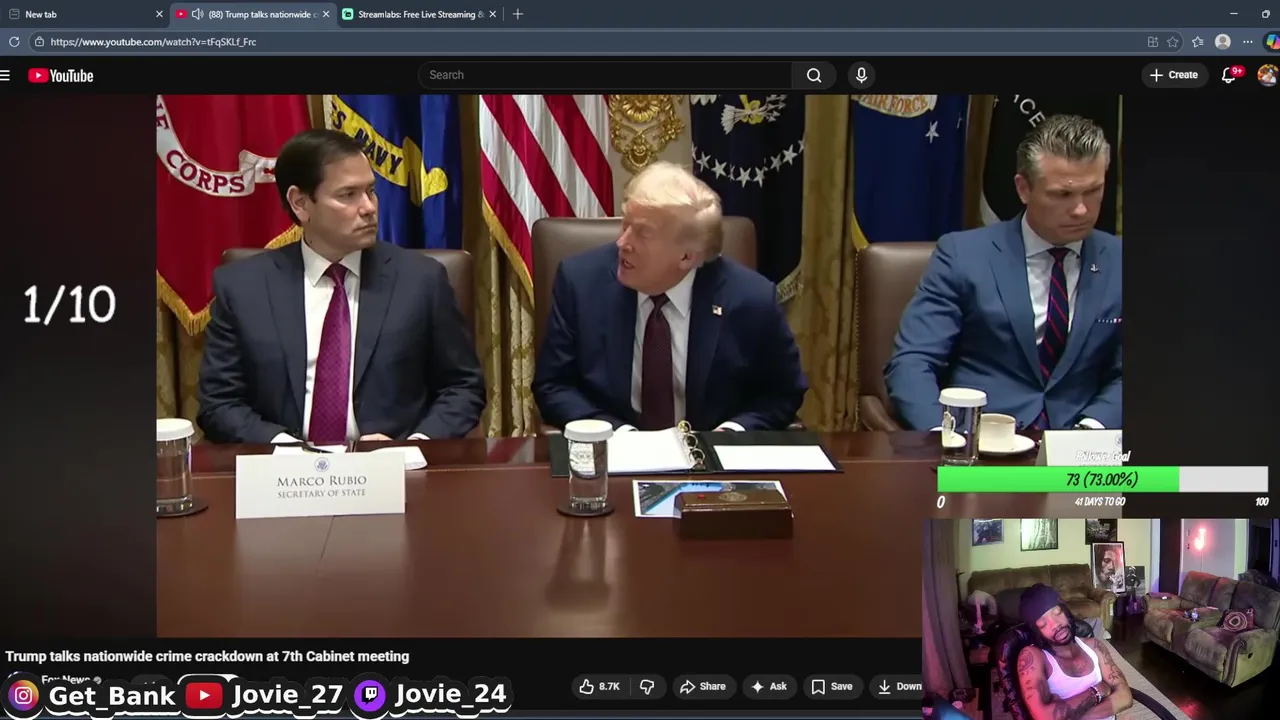Close the New tab tab
Image resolution: width=1280 pixels, height=720 pixels.
coord(159,14)
